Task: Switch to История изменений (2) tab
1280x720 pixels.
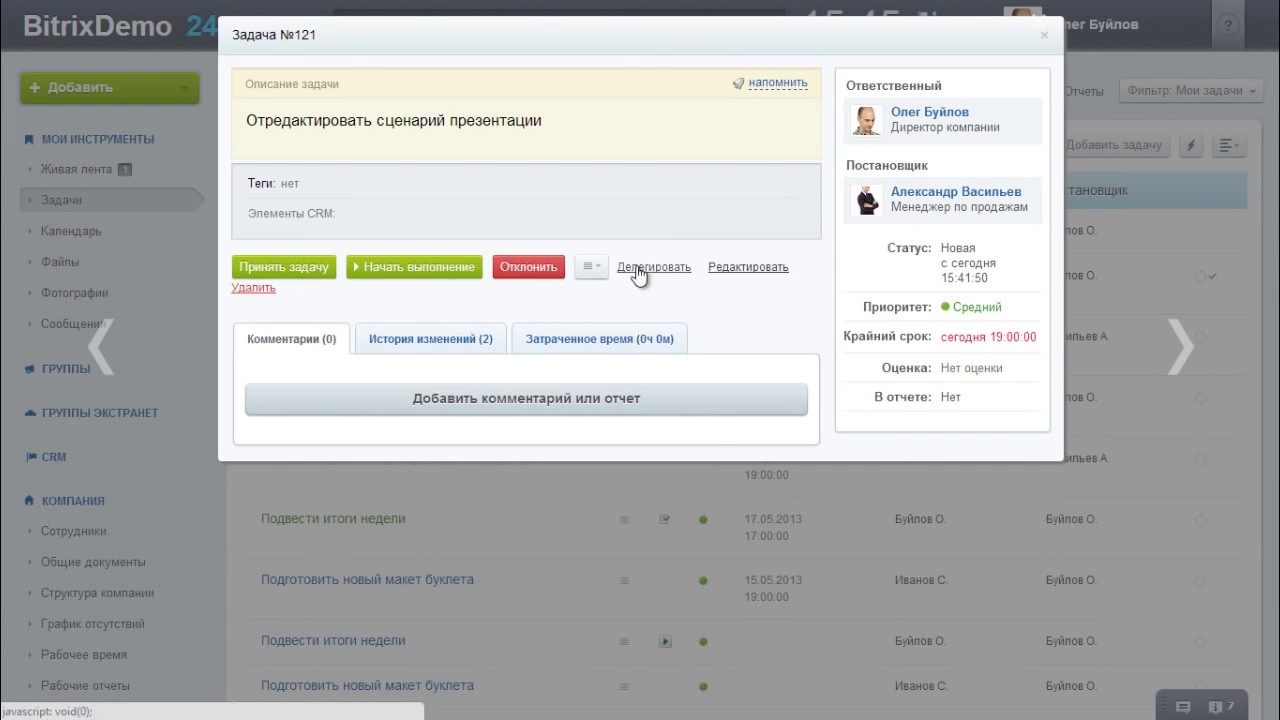Action: point(430,339)
